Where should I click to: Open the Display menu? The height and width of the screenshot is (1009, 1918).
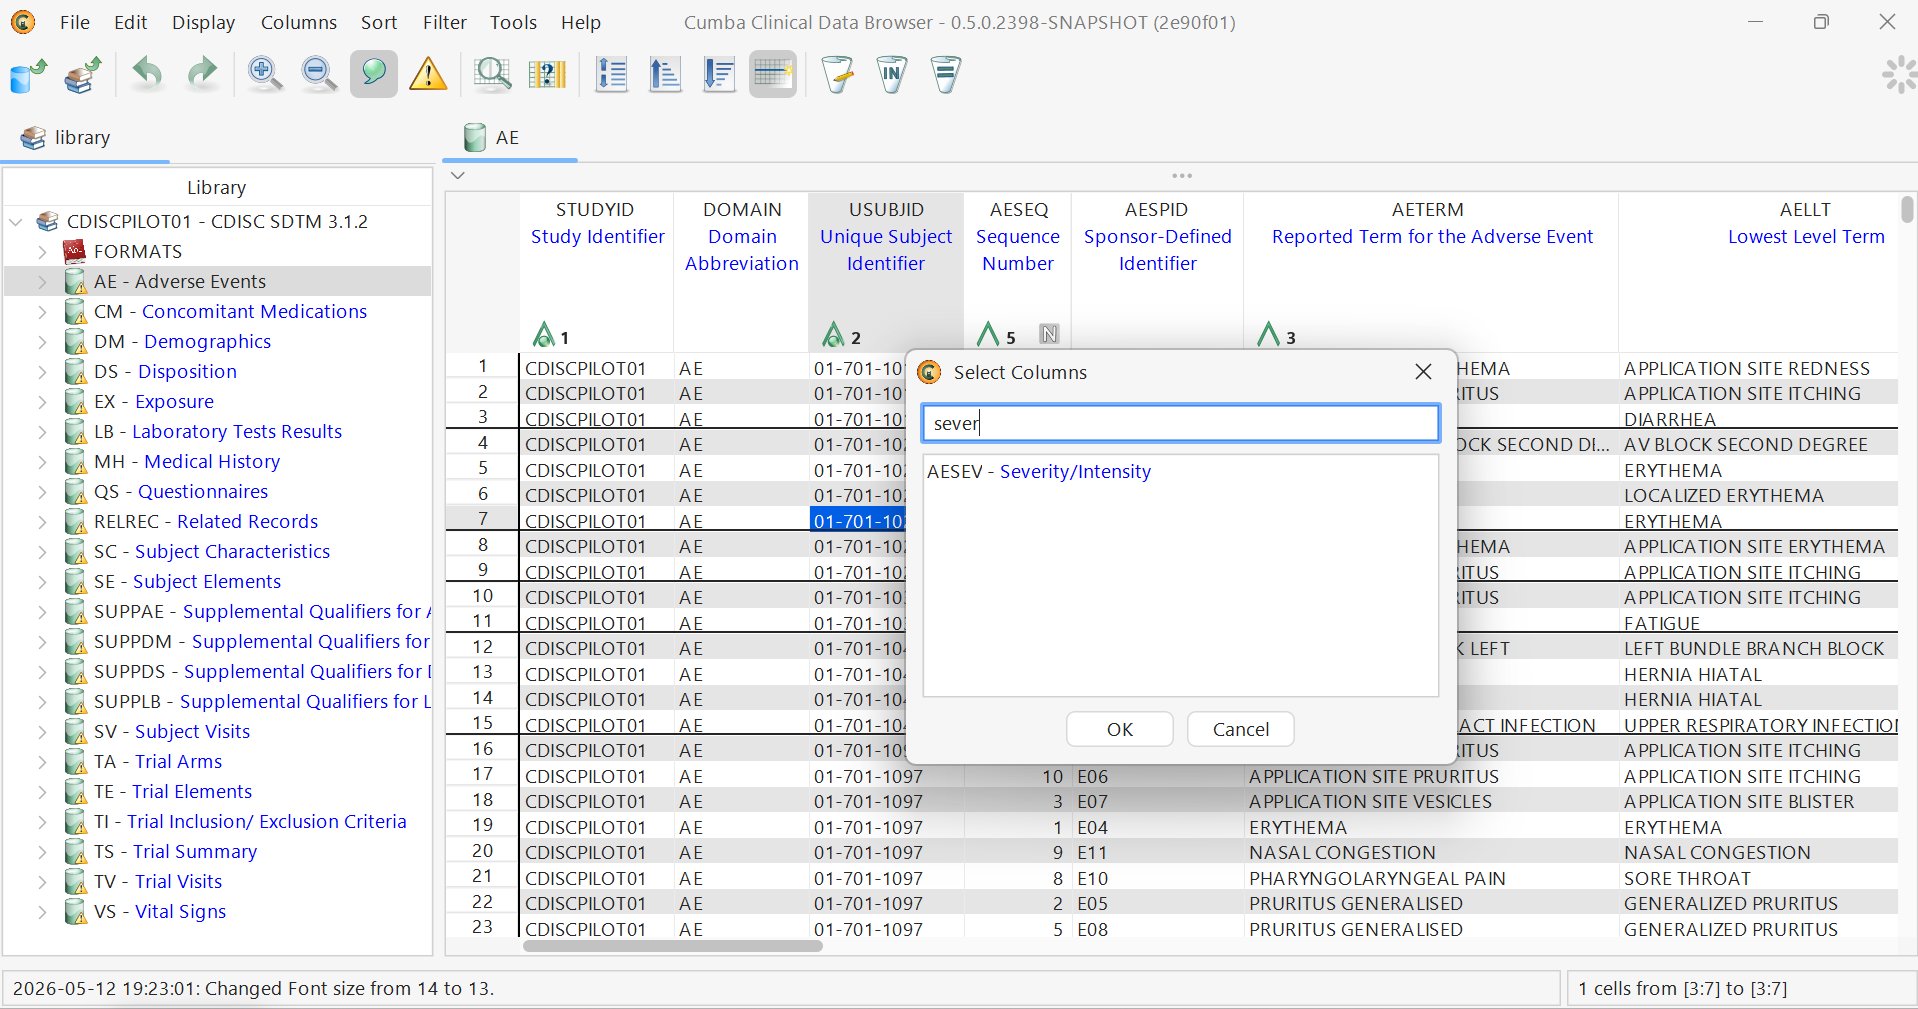coord(203,22)
